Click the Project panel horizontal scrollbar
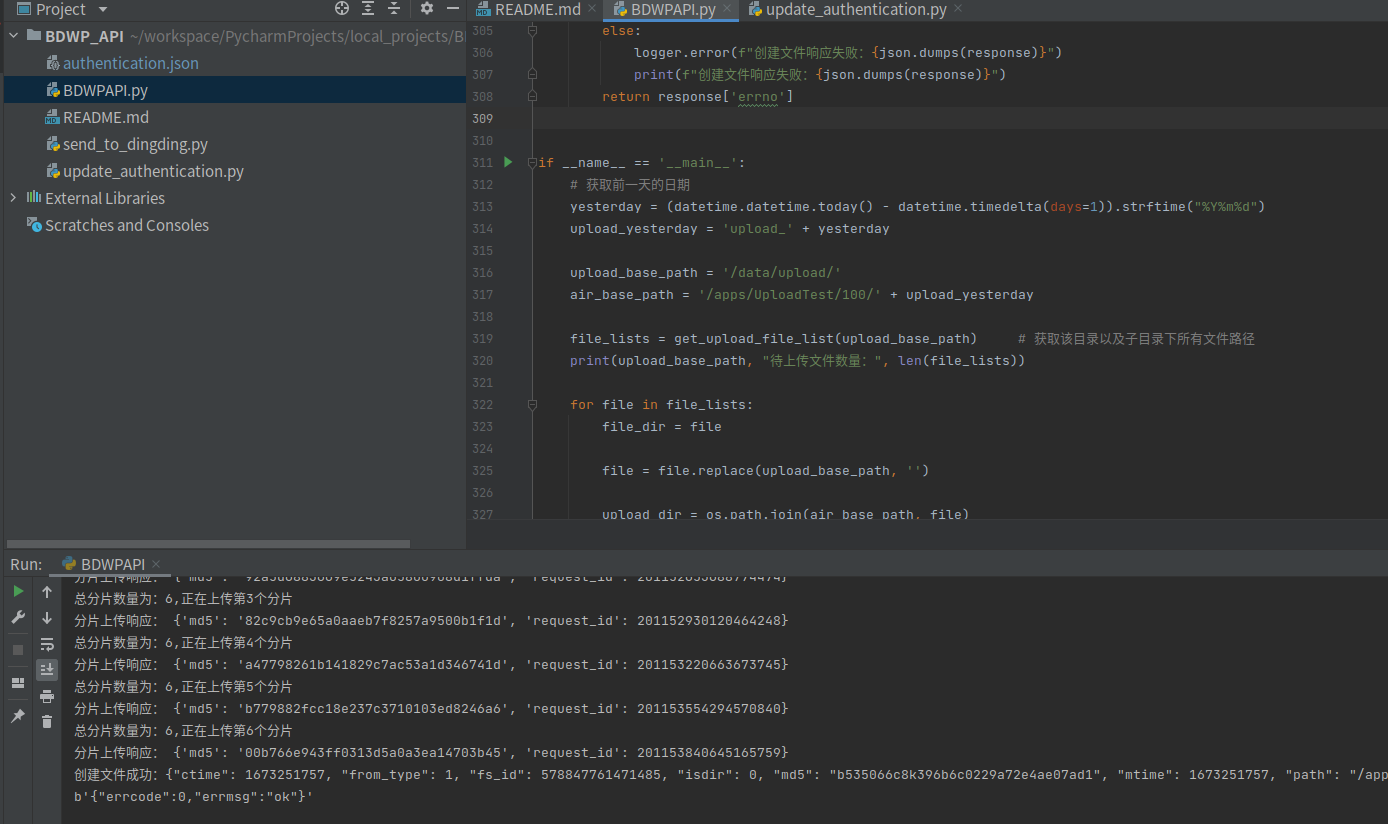Screen dimensions: 1388x824 (207, 544)
